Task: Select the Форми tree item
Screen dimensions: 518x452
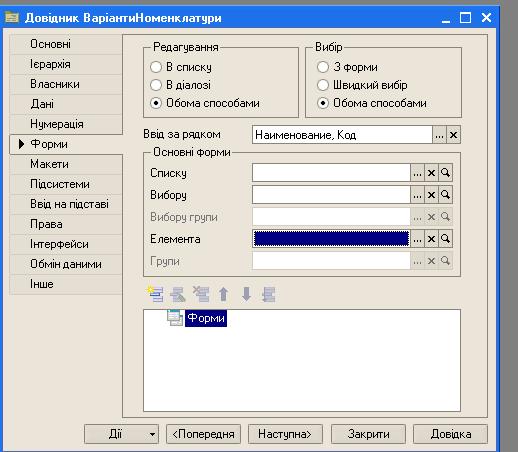Action: click(x=206, y=318)
